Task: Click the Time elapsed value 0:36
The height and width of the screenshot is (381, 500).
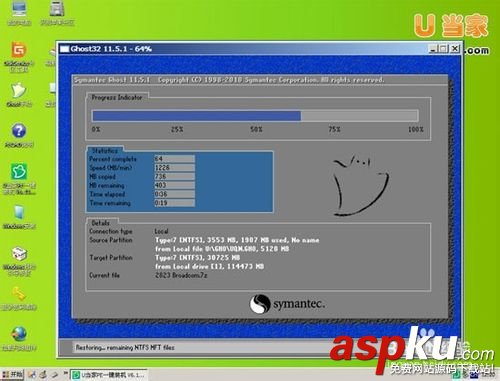Action: point(174,194)
